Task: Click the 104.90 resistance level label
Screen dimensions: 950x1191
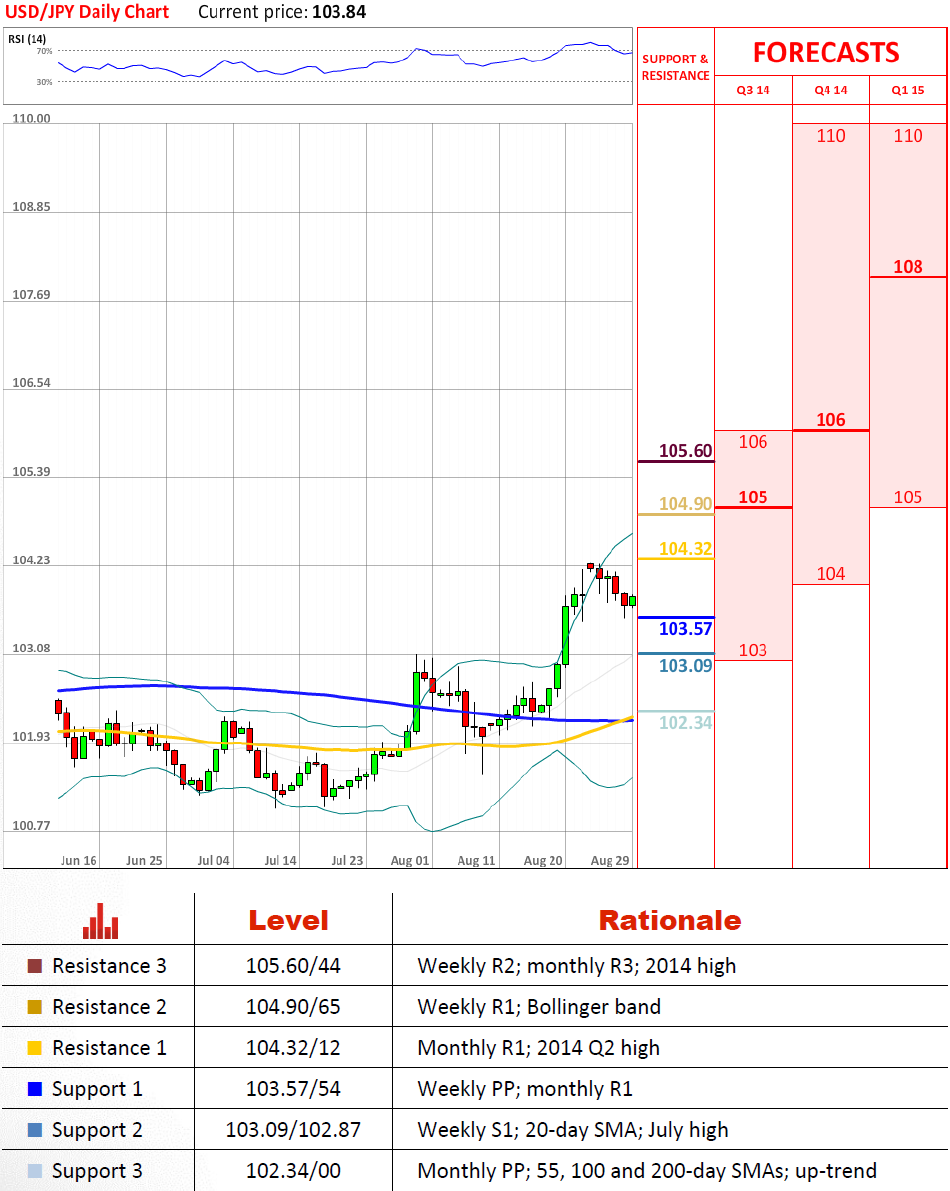Action: pos(685,504)
